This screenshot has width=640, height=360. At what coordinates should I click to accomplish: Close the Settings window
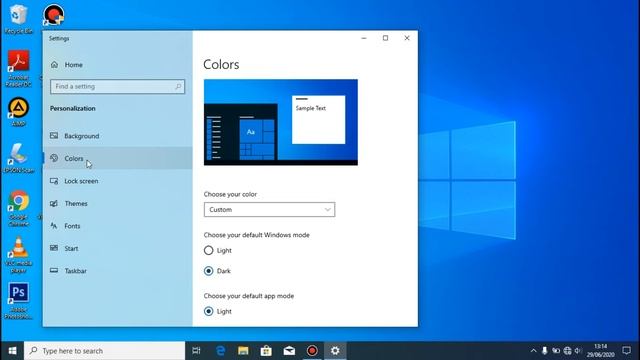tap(407, 38)
